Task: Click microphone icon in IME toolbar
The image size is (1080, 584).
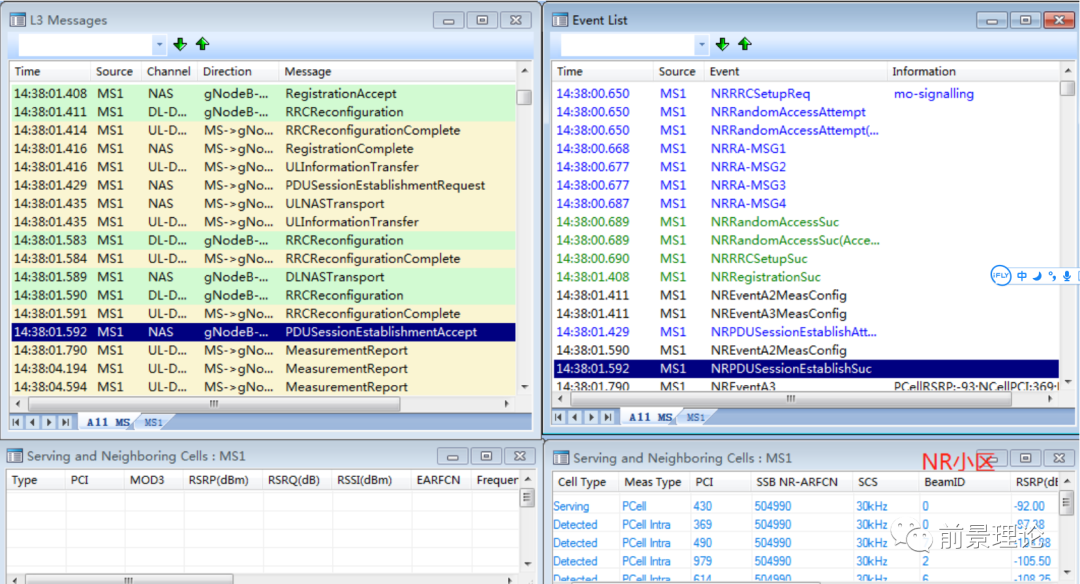Action: point(1067,275)
